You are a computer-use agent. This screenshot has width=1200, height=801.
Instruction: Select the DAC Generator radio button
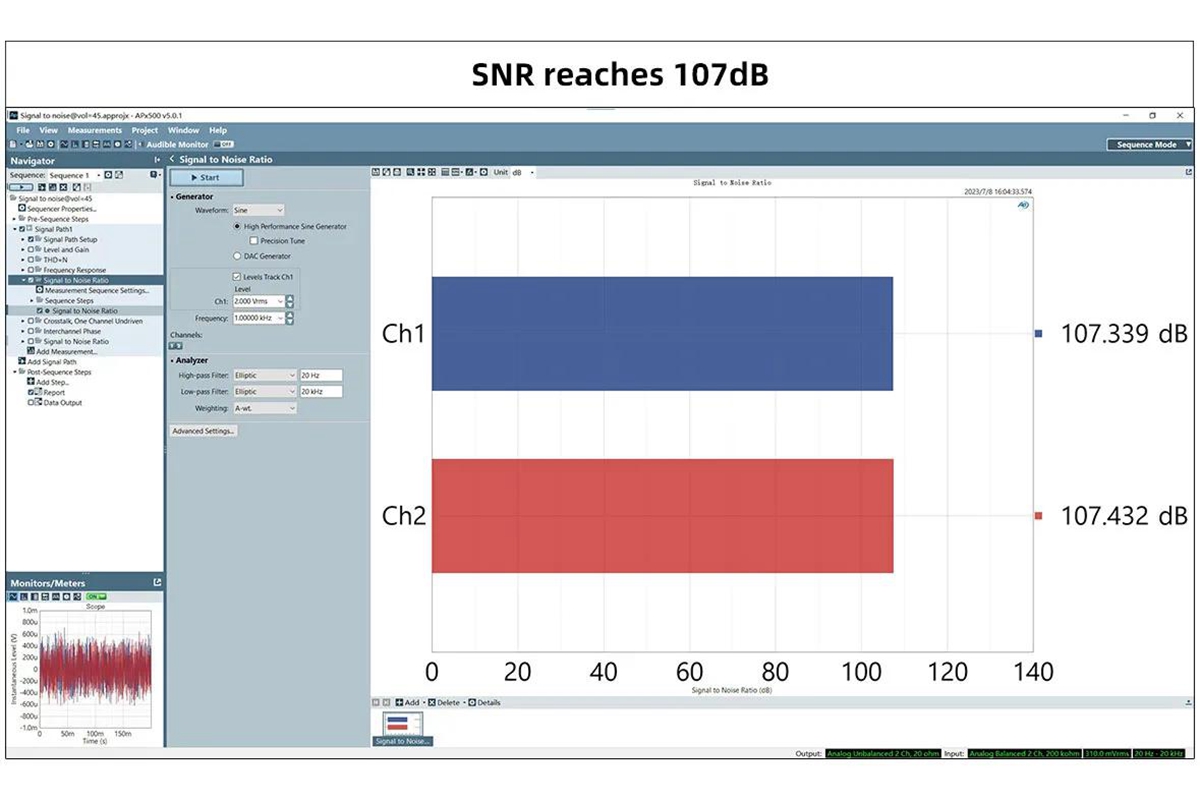coord(237,256)
